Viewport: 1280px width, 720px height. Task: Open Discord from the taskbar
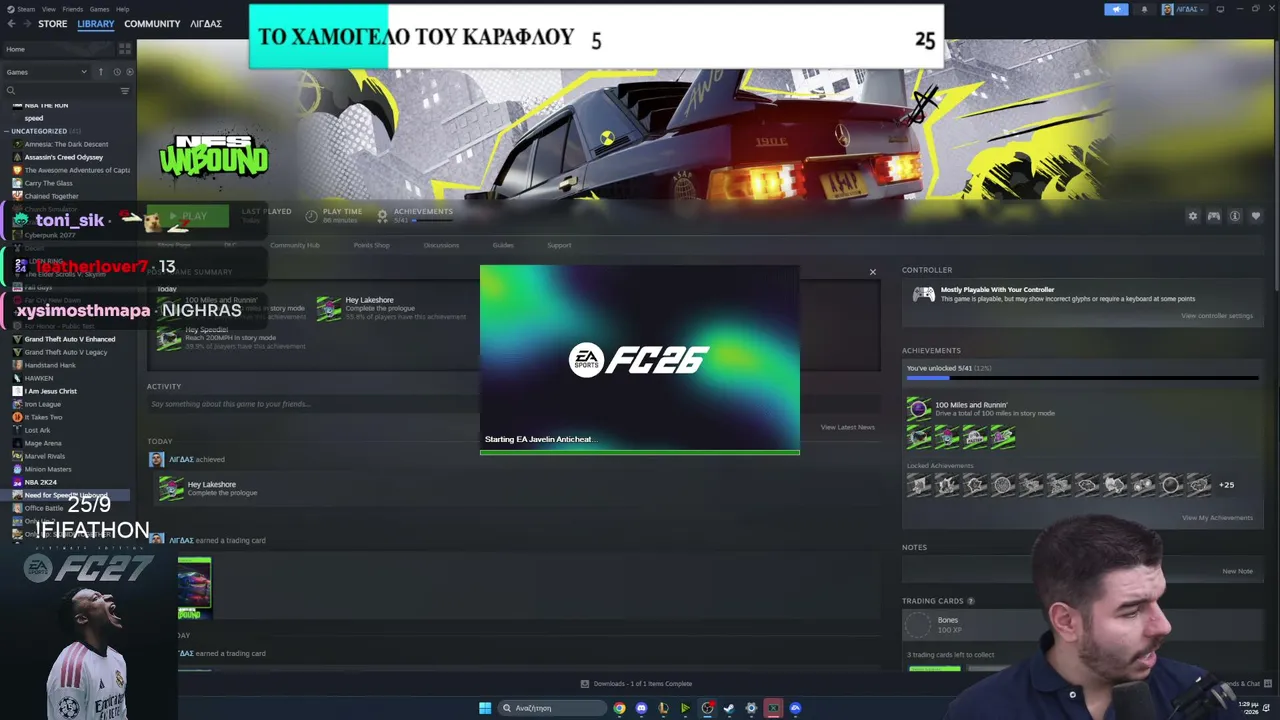click(642, 709)
